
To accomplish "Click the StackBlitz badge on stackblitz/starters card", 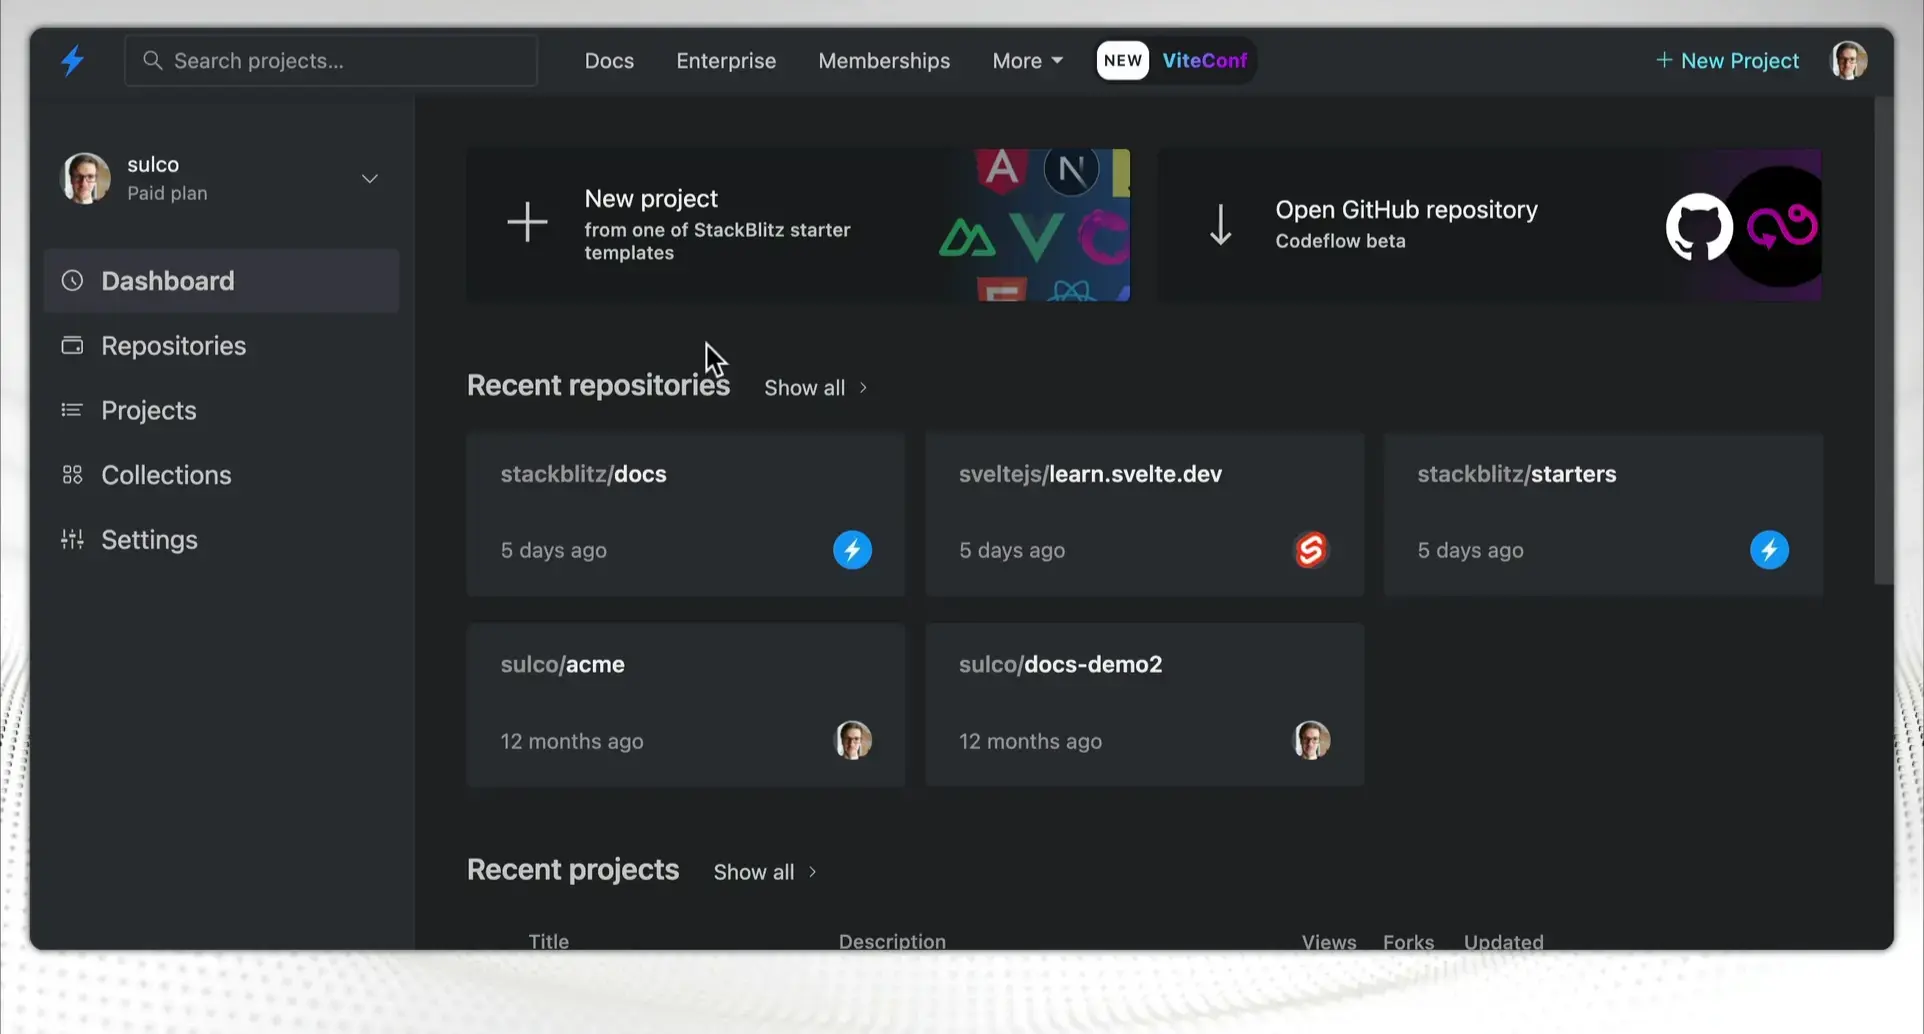I will tap(1769, 550).
